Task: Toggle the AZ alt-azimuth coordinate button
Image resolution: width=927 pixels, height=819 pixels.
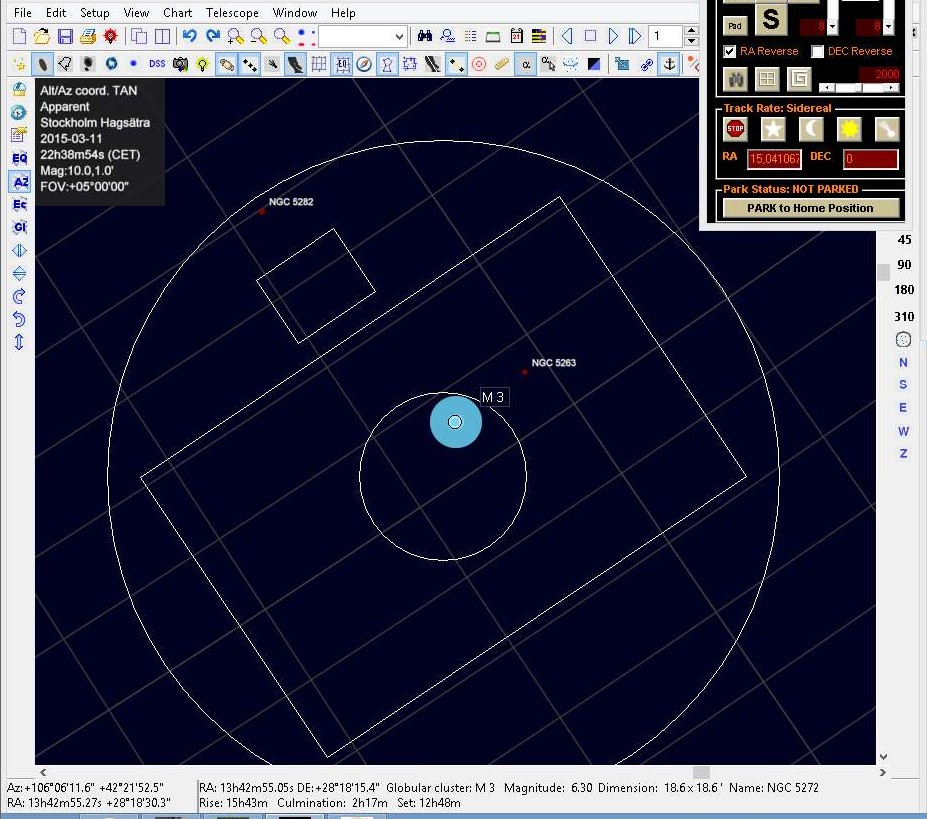Action: coord(20,182)
